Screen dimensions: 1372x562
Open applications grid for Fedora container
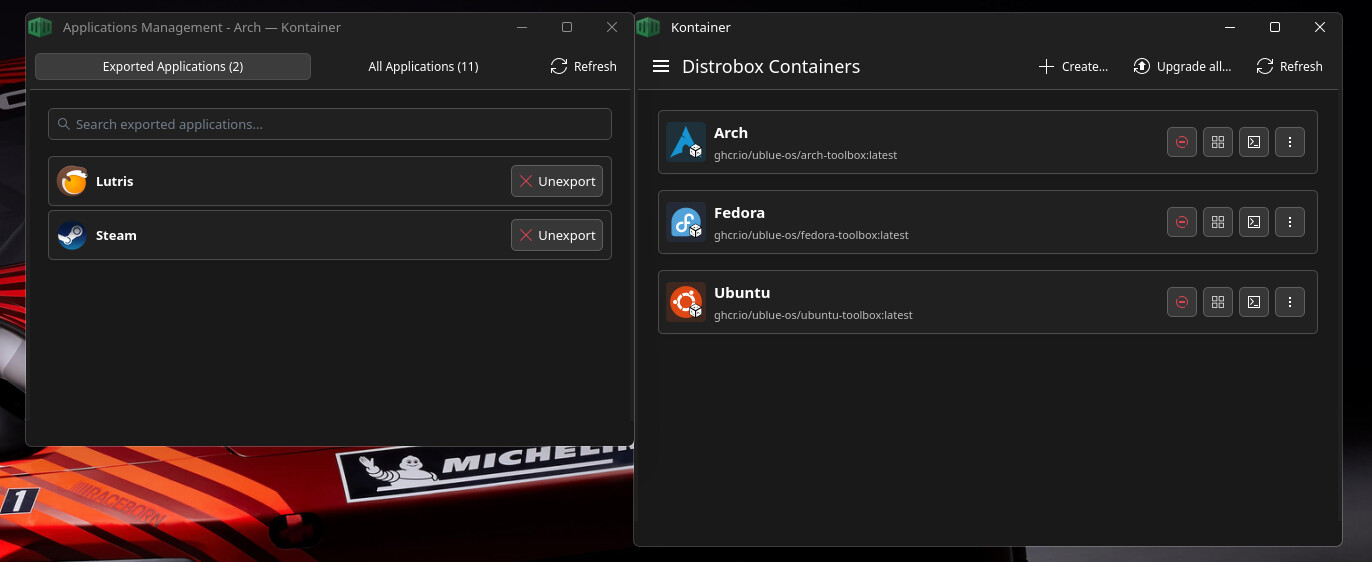point(1217,222)
